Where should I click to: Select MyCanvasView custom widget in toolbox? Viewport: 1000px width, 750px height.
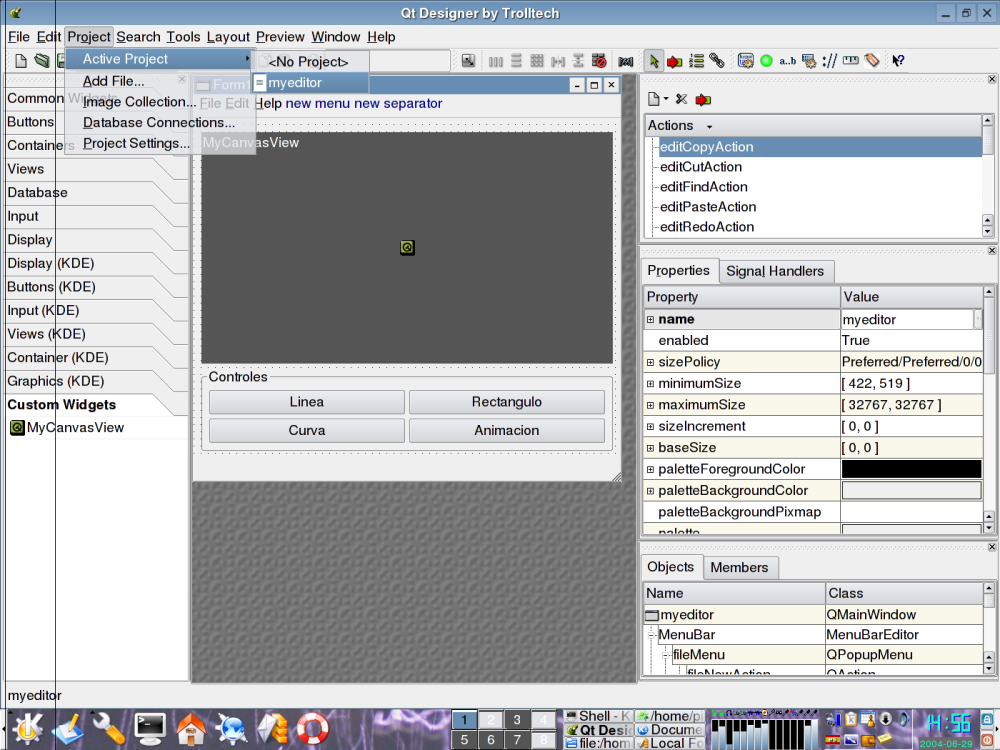(67, 427)
